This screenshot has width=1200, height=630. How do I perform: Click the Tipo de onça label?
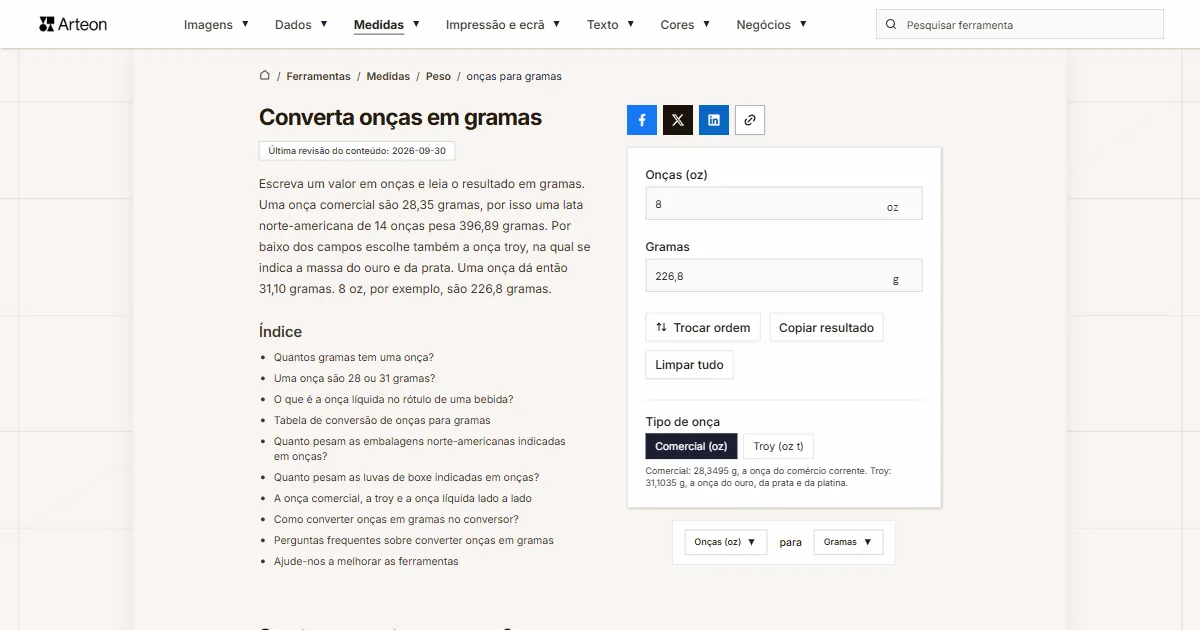683,422
